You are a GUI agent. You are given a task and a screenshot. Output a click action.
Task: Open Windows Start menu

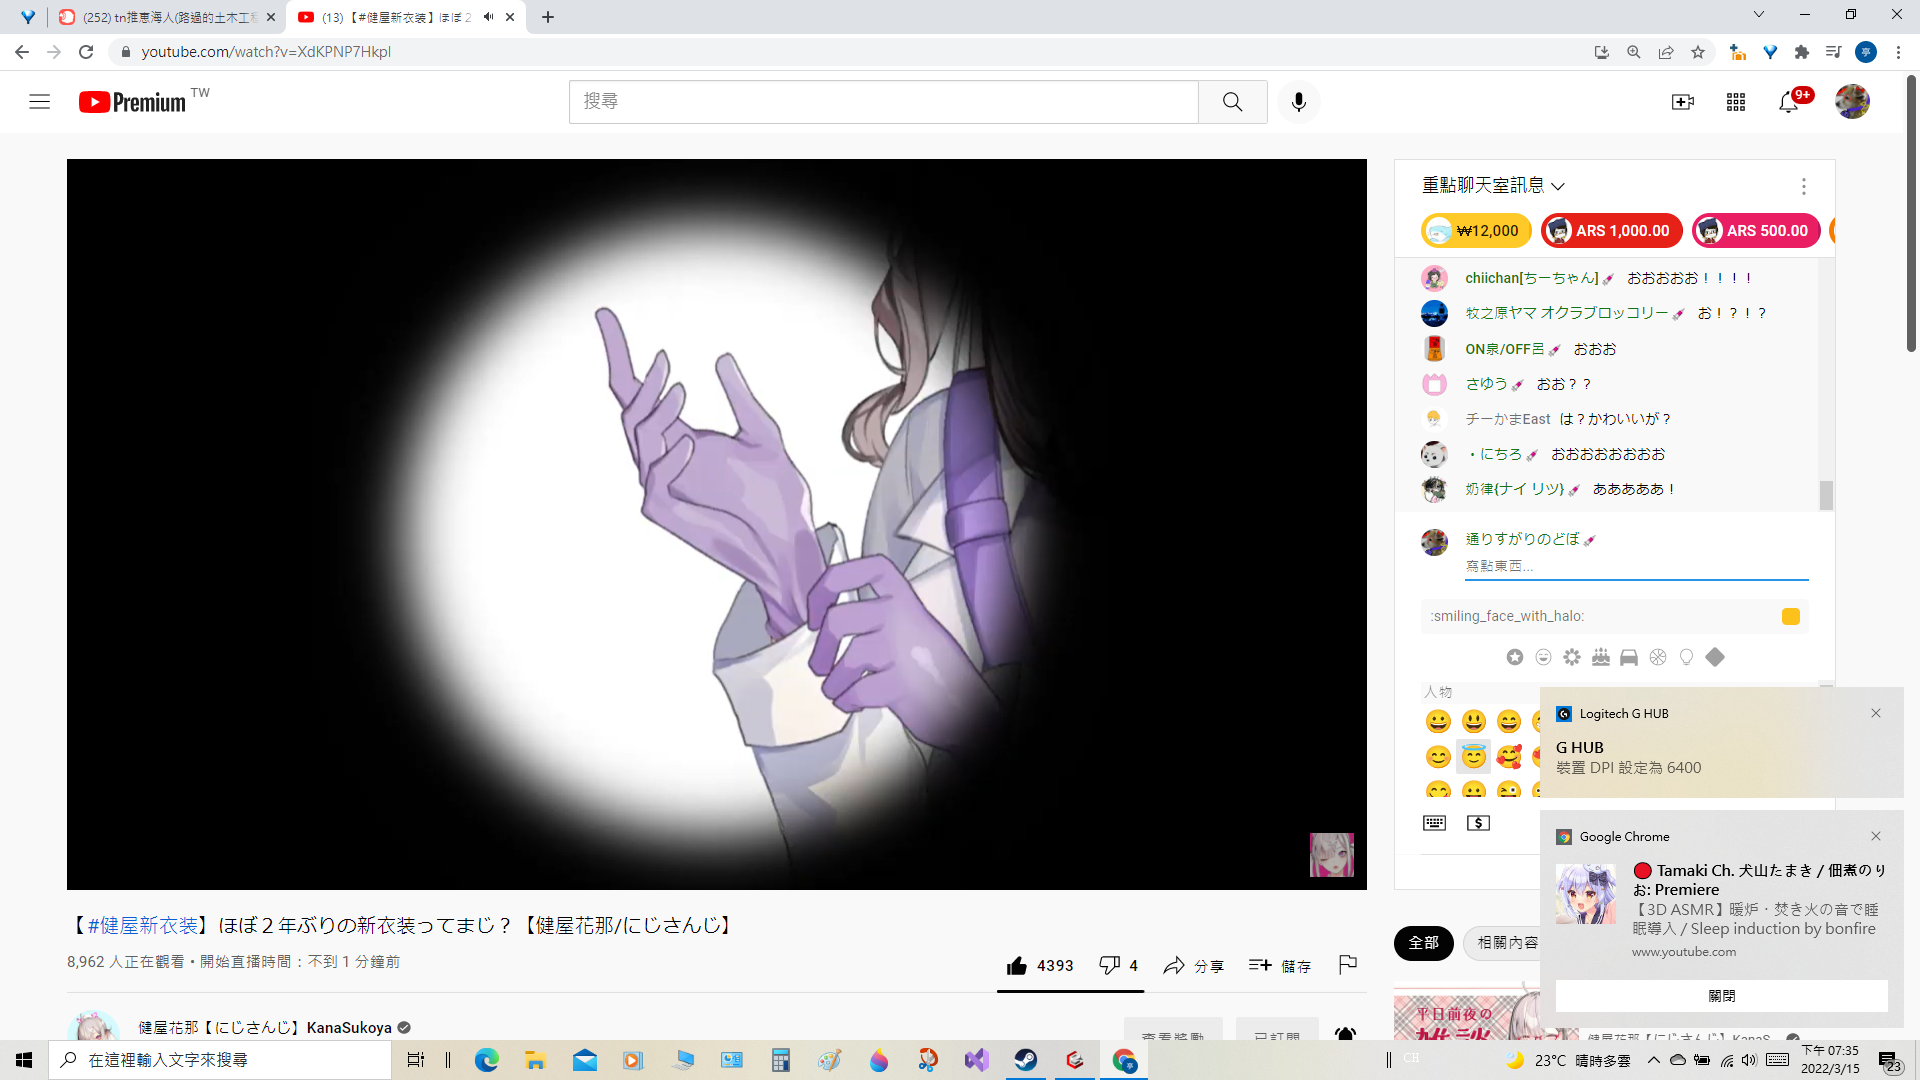[x=24, y=1060]
